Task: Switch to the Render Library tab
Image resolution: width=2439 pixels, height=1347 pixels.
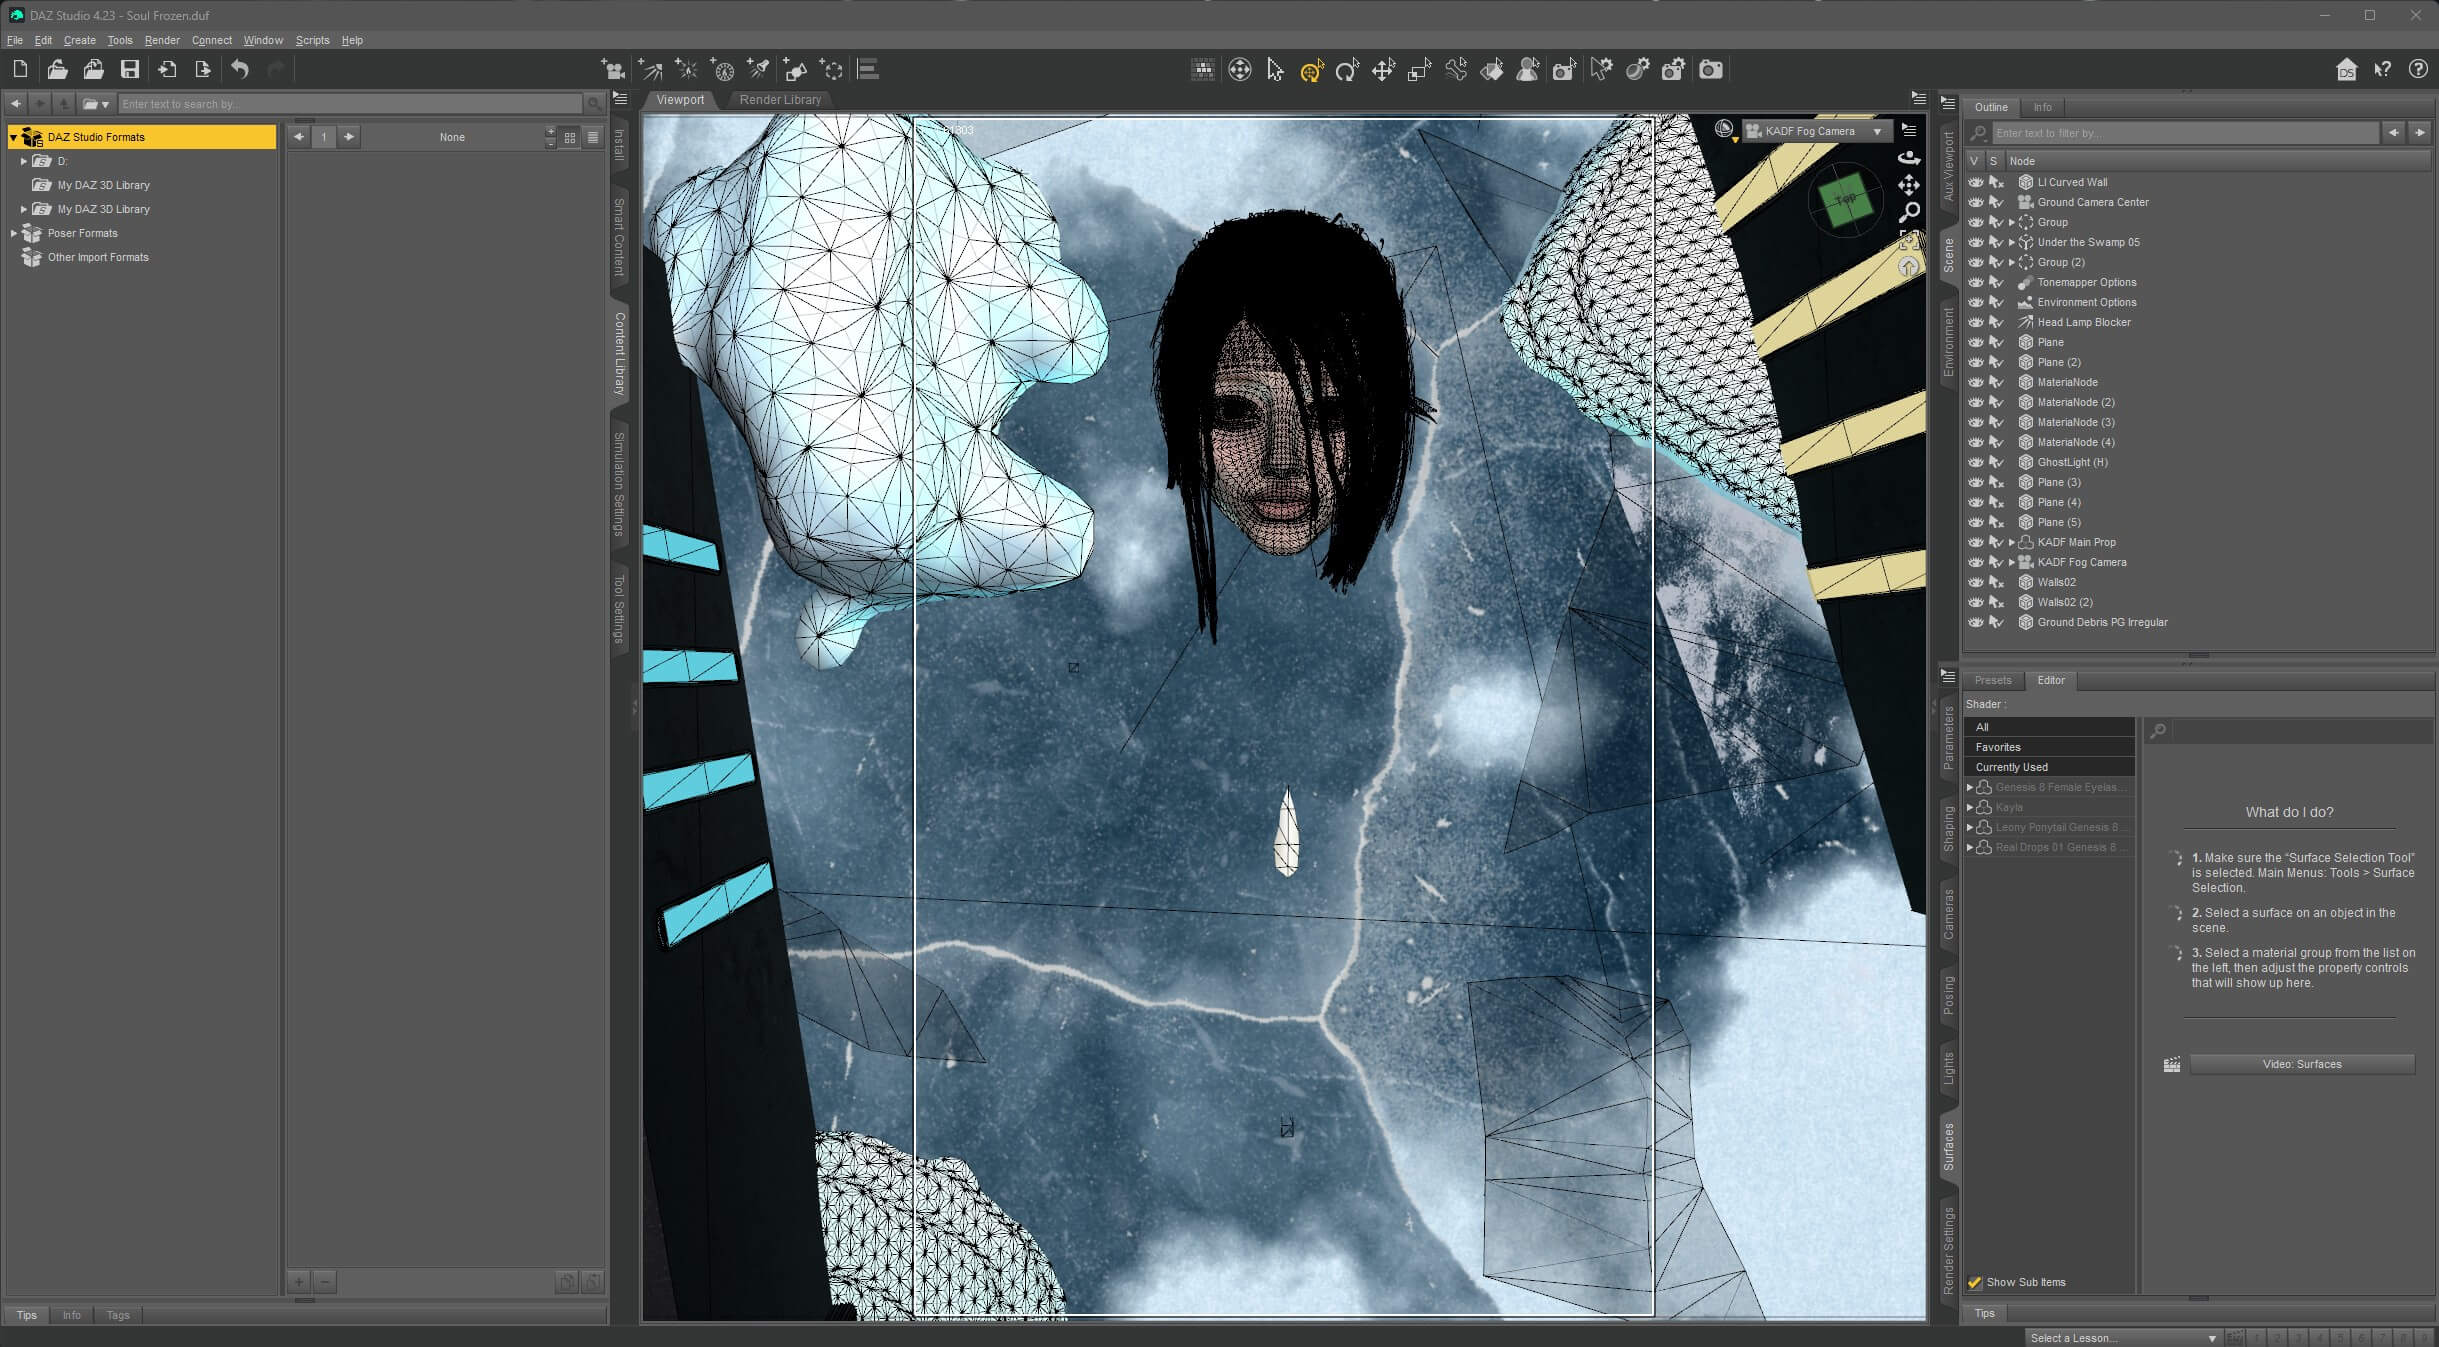Action: 780,100
